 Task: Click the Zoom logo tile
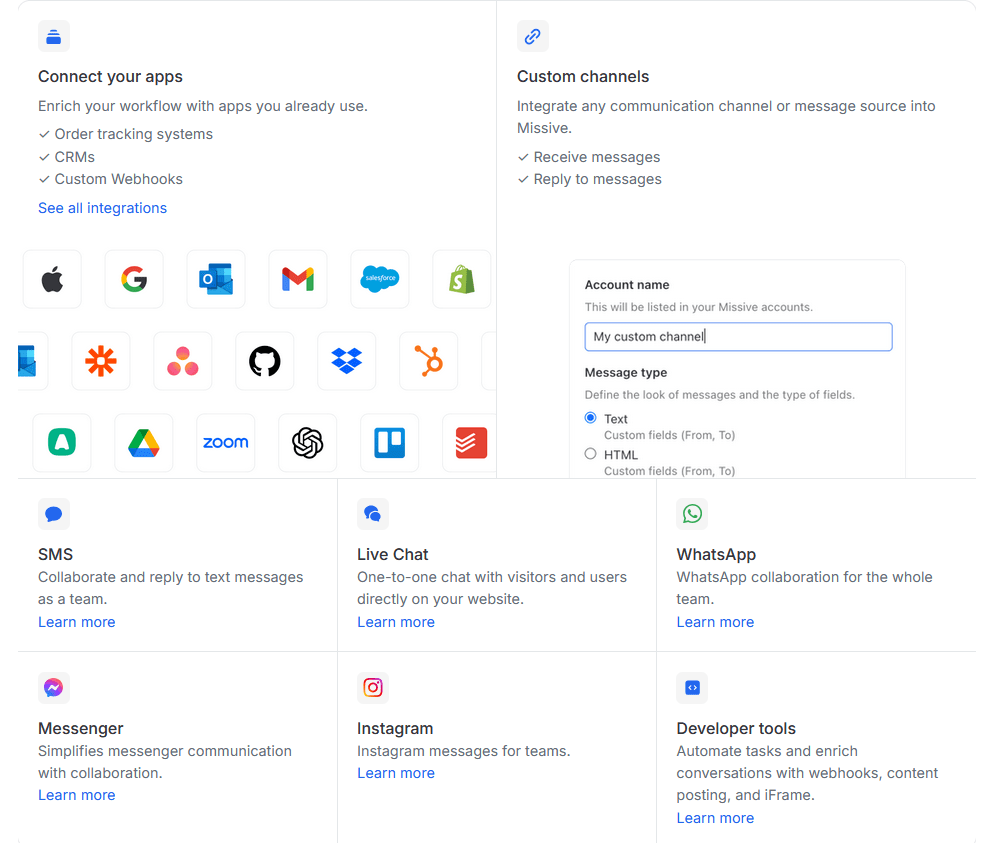pos(225,443)
